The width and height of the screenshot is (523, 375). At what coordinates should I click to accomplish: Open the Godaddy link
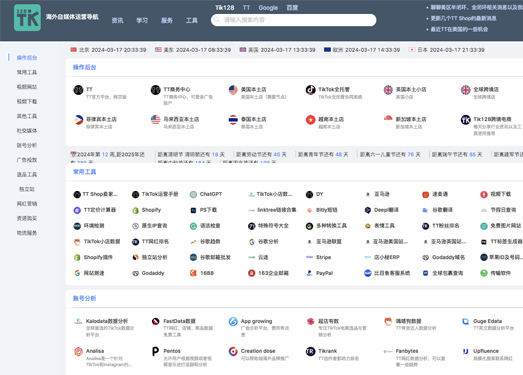(153, 273)
